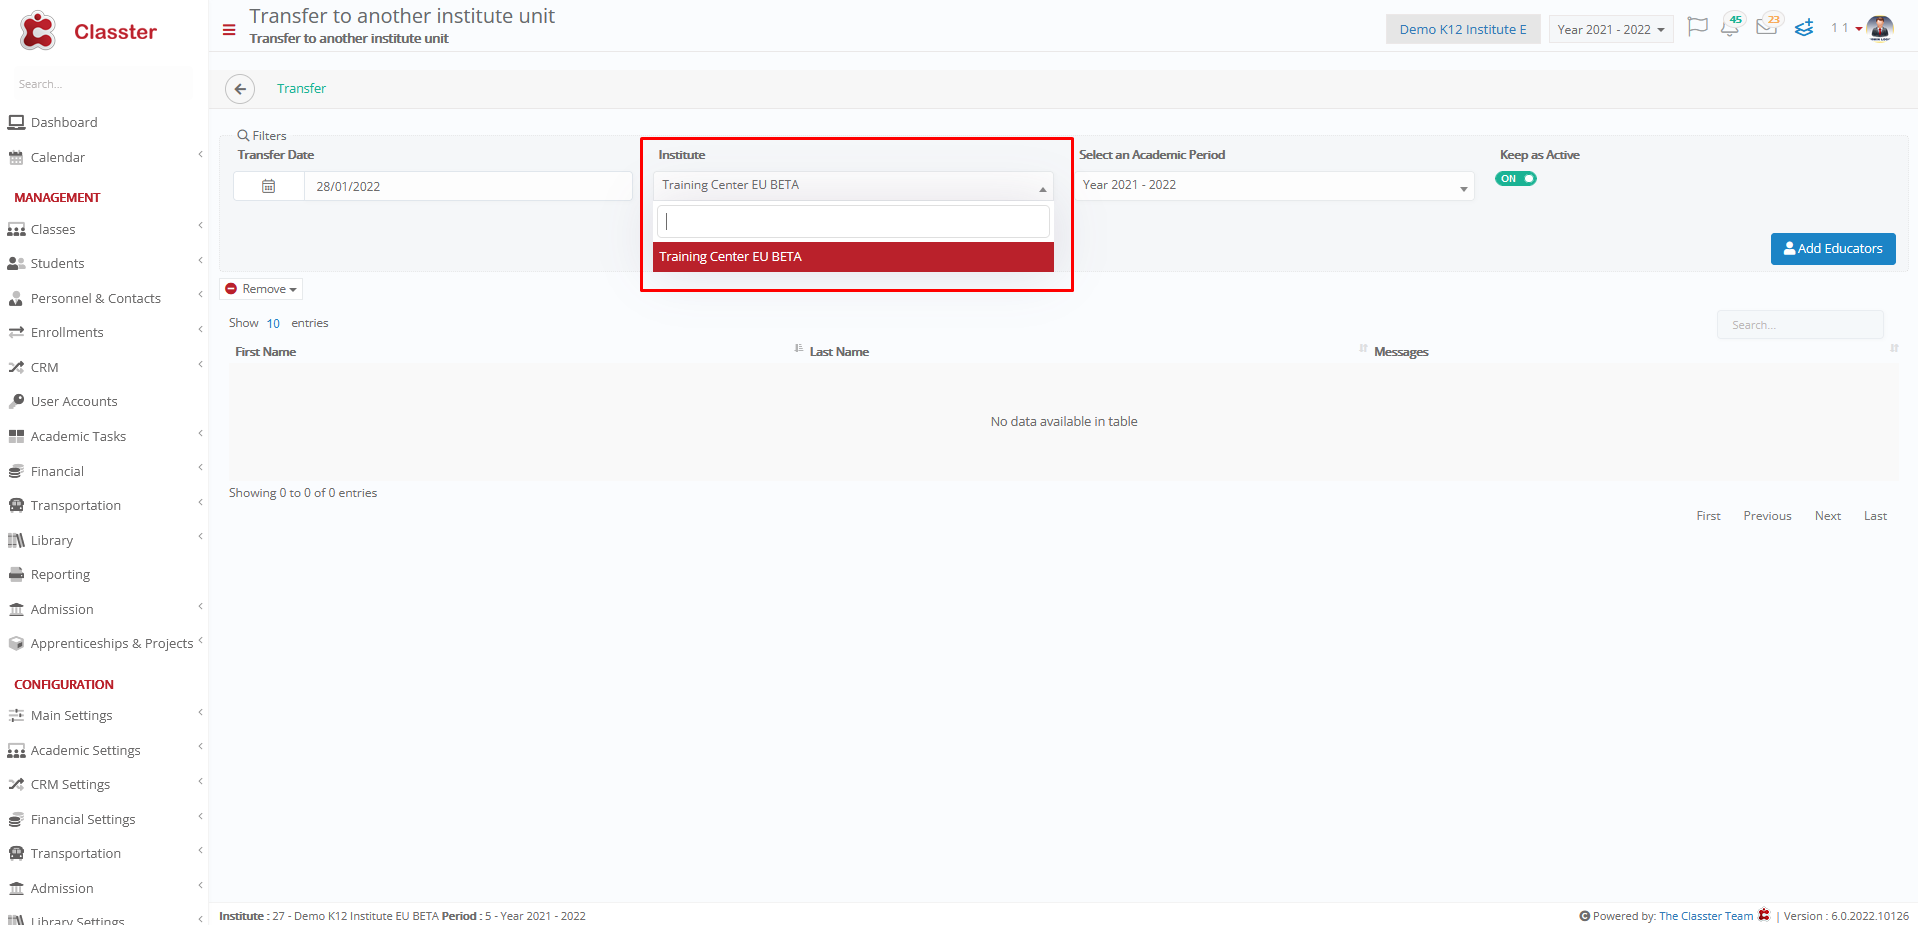Open the calendar date picker icon
Image resolution: width=1918 pixels, height=925 pixels.
click(269, 186)
